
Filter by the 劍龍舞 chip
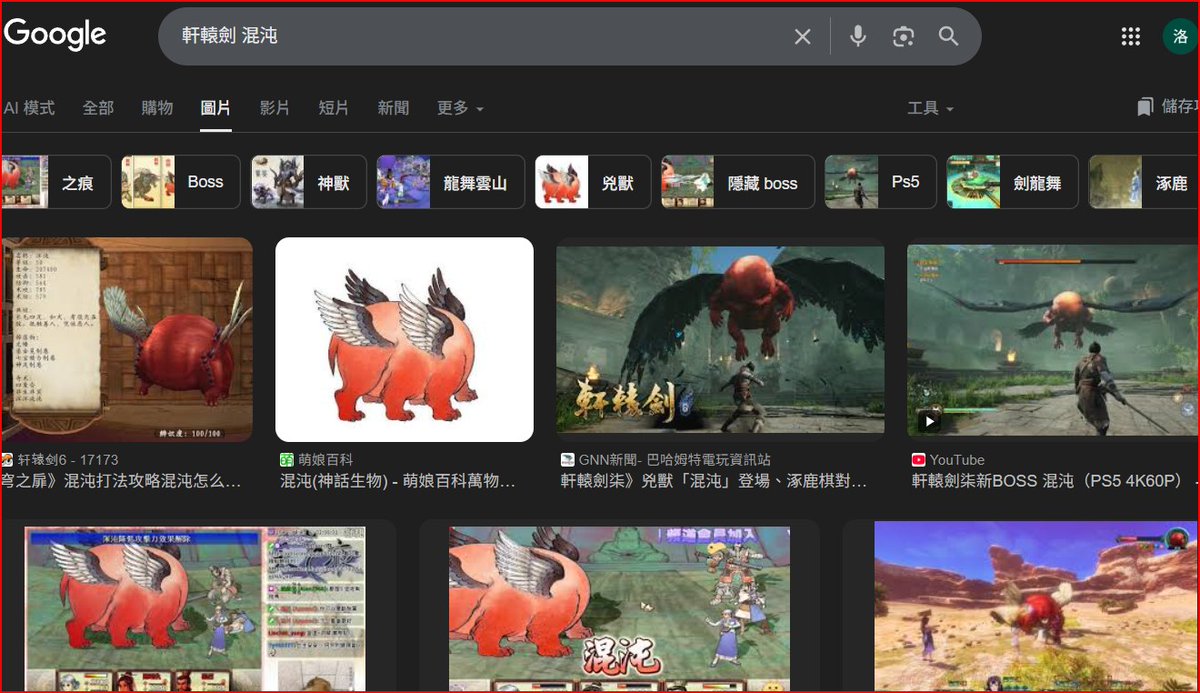click(x=1012, y=182)
